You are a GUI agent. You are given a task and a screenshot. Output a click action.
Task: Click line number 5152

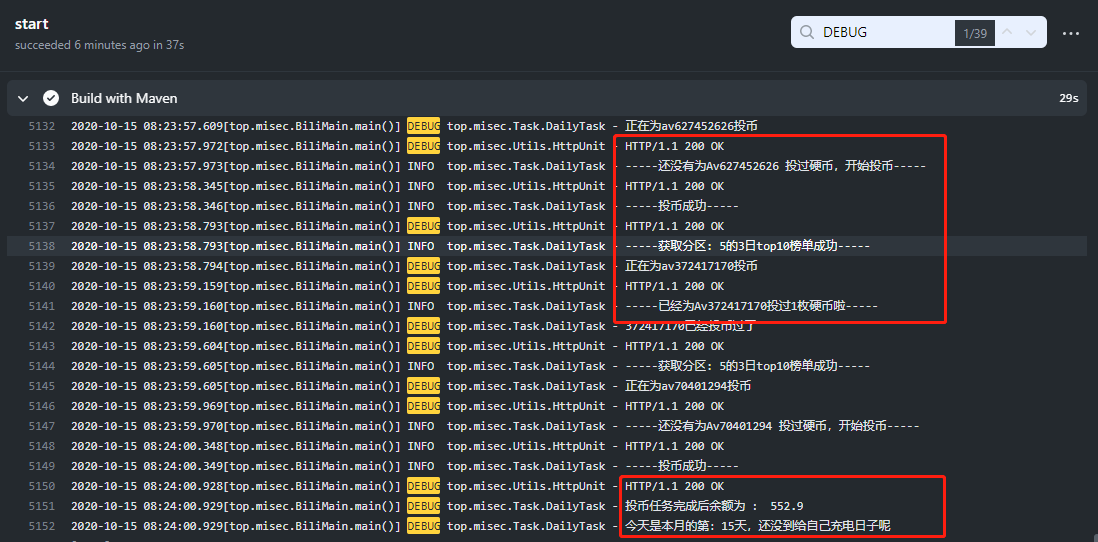pyautogui.click(x=41, y=525)
